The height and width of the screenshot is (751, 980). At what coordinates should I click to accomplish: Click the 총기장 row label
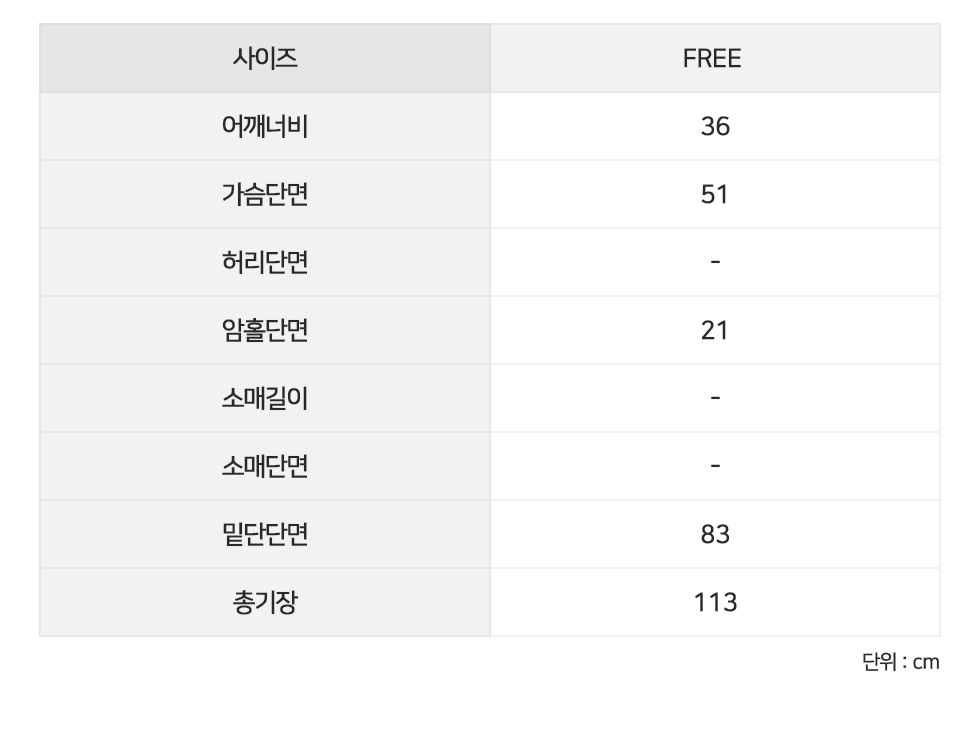click(265, 602)
